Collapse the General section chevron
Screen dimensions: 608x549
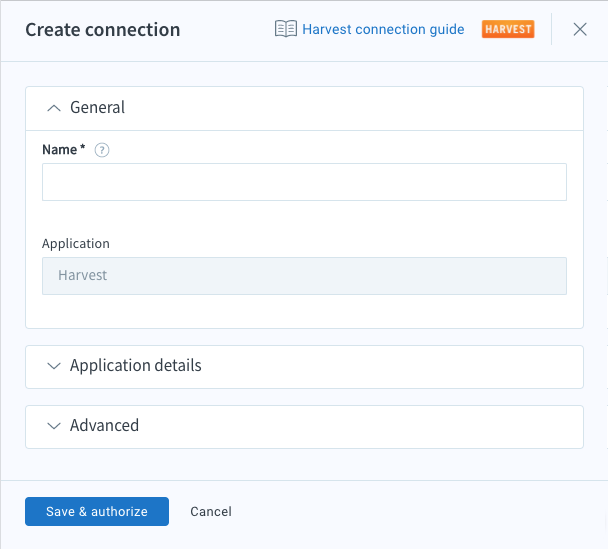click(x=54, y=108)
